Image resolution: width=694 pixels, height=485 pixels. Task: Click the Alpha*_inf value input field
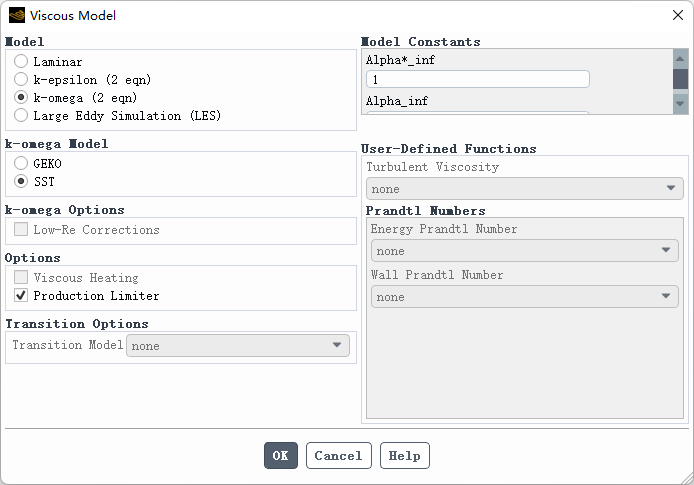[477, 79]
